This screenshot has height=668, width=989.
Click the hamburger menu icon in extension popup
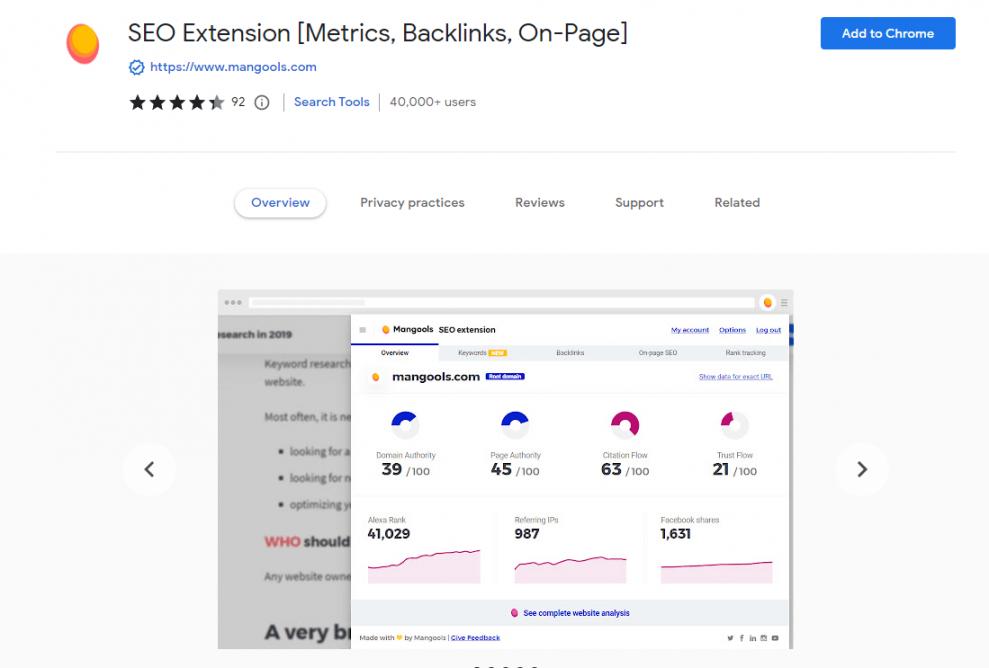pos(363,330)
